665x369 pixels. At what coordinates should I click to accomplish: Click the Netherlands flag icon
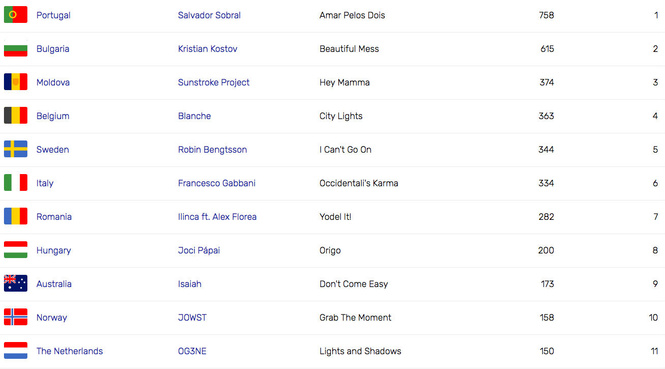coord(16,350)
